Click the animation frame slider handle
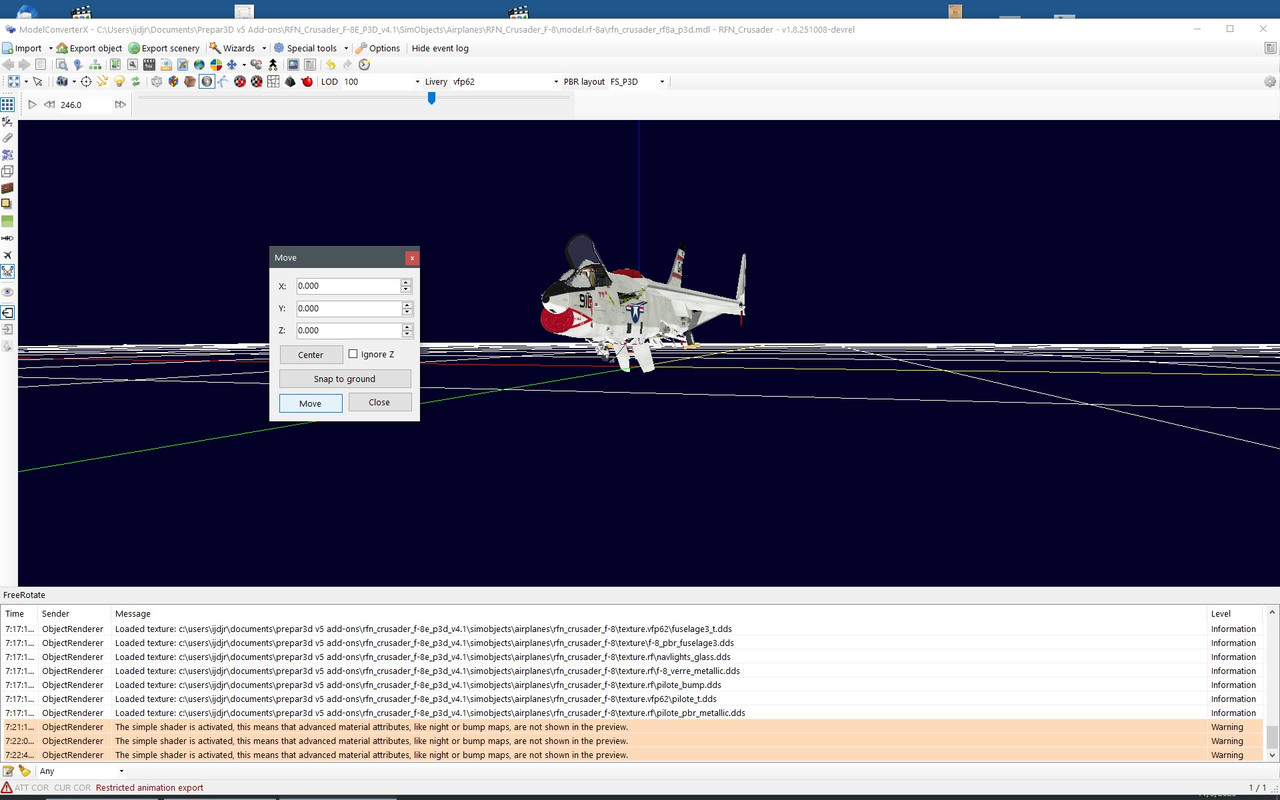This screenshot has width=1280, height=800. click(431, 98)
